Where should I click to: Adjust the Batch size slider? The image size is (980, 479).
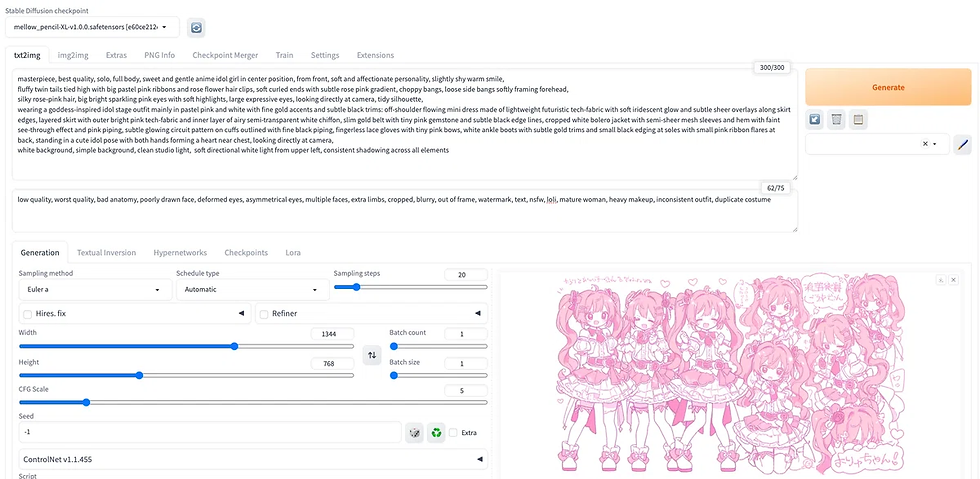click(x=439, y=375)
